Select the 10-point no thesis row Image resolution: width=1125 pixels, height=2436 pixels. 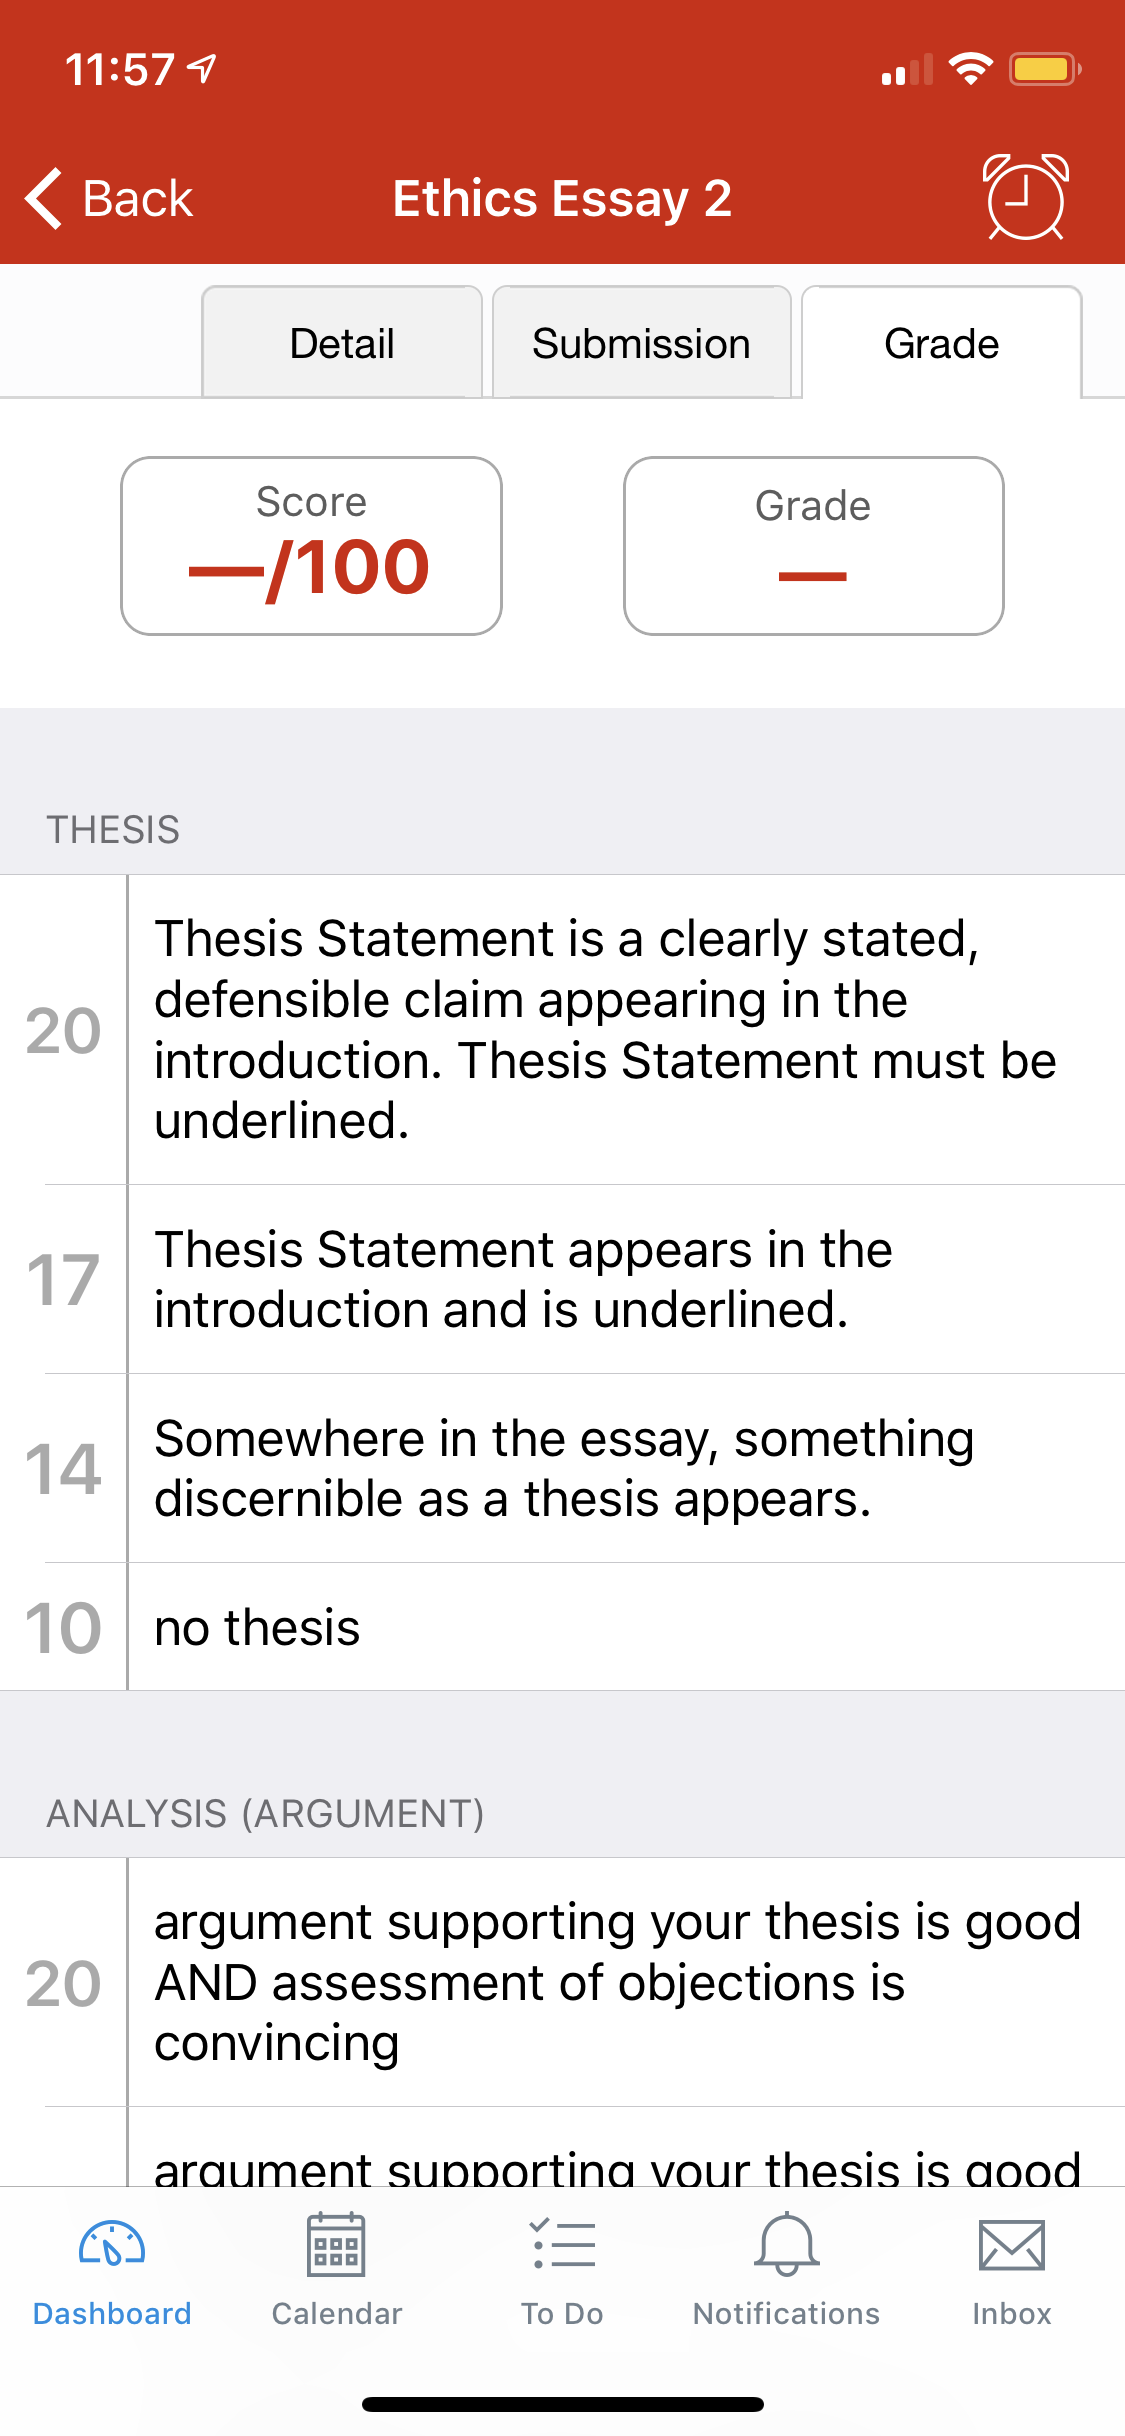[562, 1627]
